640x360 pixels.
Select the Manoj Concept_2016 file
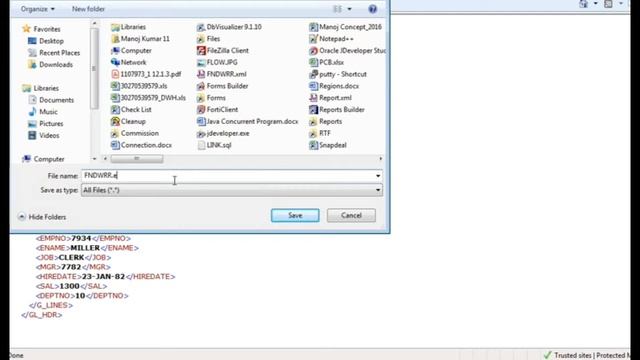click(x=346, y=27)
